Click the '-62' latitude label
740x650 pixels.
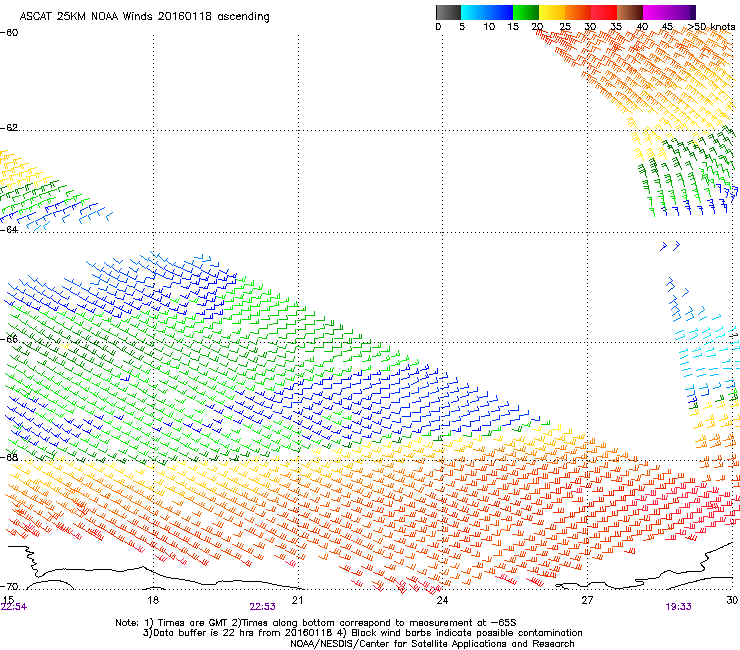9,128
